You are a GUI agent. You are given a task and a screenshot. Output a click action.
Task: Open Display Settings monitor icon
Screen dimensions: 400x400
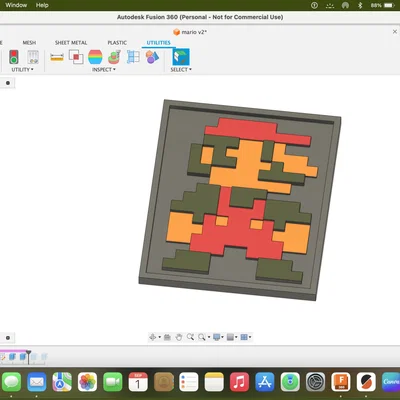pos(217,337)
